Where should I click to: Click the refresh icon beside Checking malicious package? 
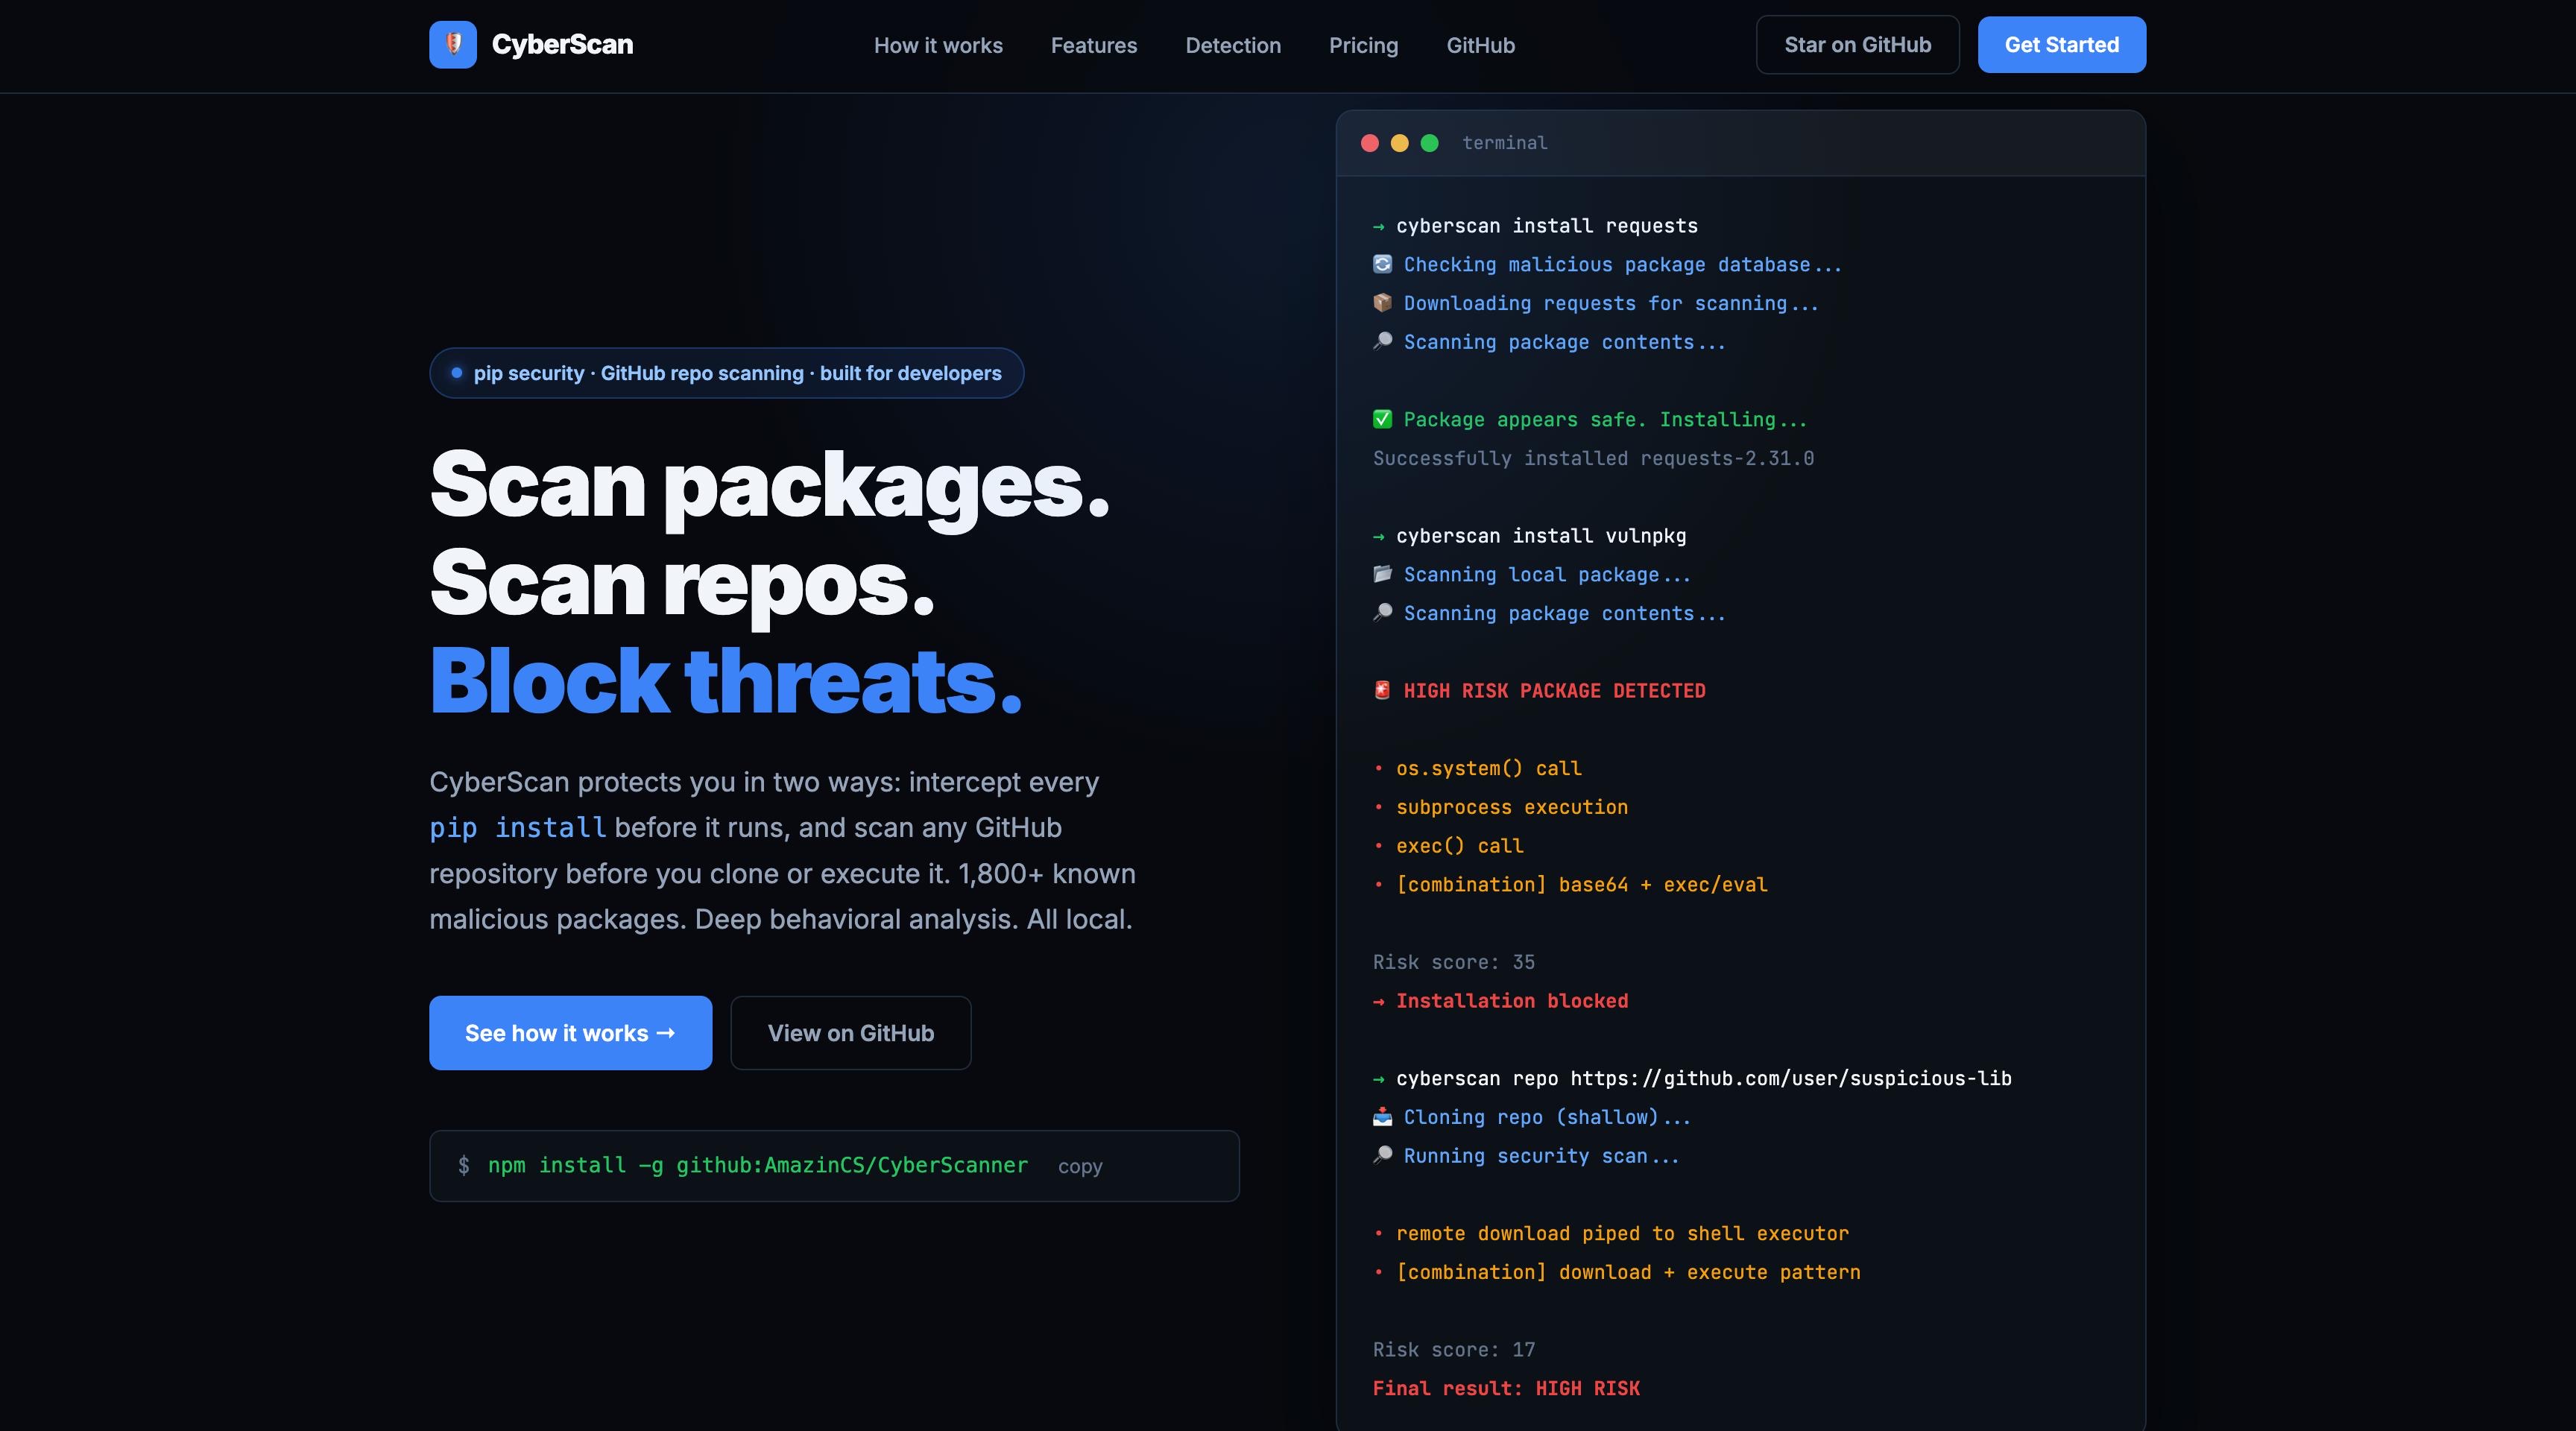tap(1382, 264)
